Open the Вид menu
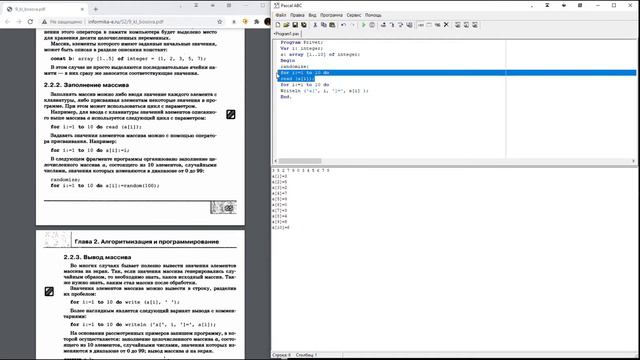640x360 pixels. pos(312,15)
